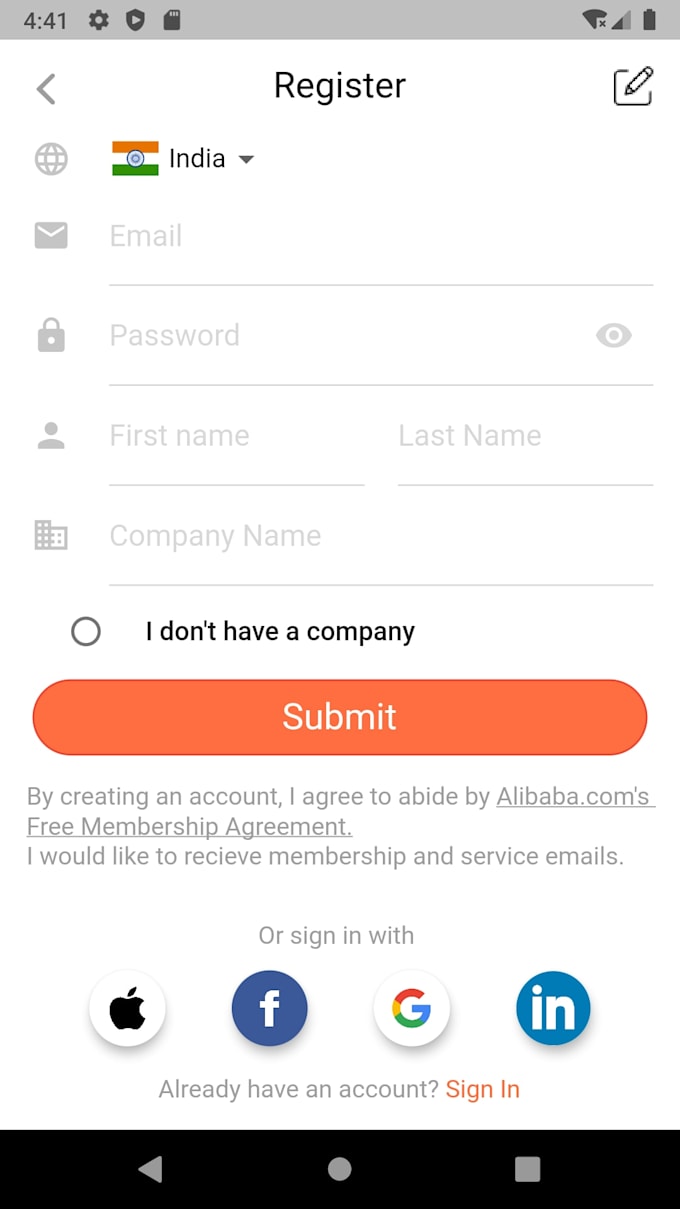
Task: Focus the Email input field
Action: click(x=380, y=237)
